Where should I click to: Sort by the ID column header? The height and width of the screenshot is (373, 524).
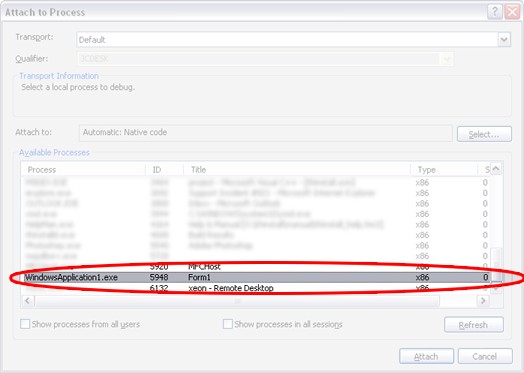[x=165, y=170]
